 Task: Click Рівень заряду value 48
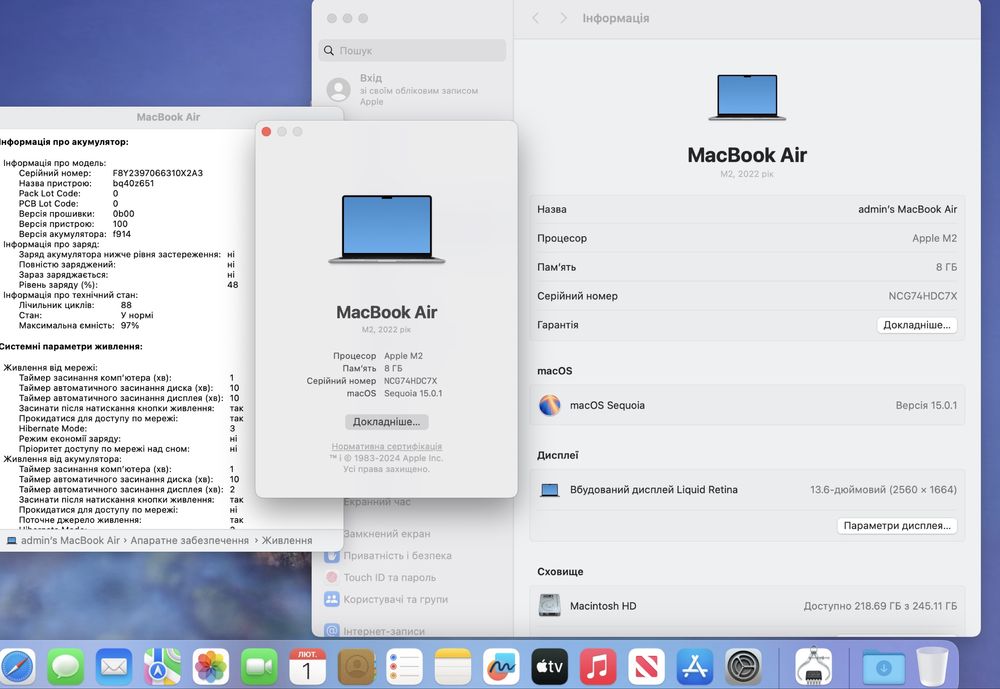(x=233, y=285)
